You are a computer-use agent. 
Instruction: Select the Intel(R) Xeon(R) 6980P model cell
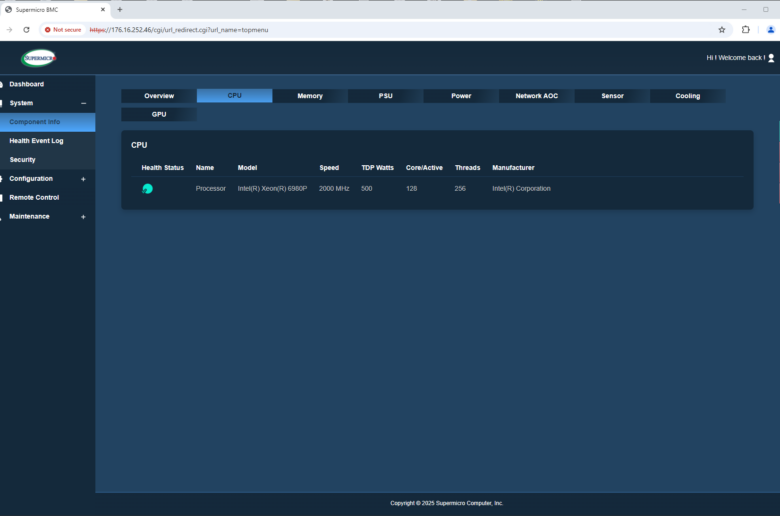pos(272,189)
